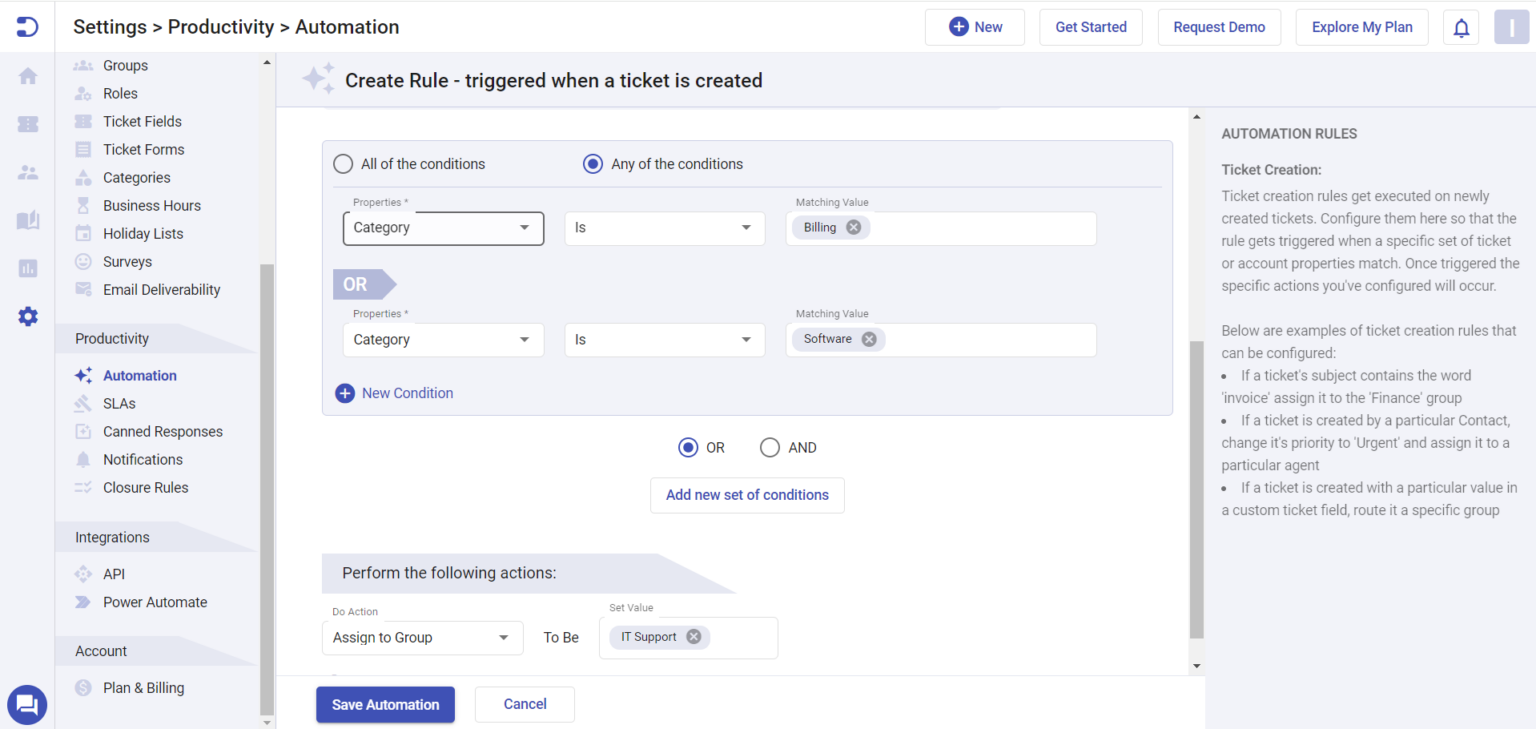This screenshot has height=729, width=1536.
Task: Remove the Software matching value tag
Action: 868,339
